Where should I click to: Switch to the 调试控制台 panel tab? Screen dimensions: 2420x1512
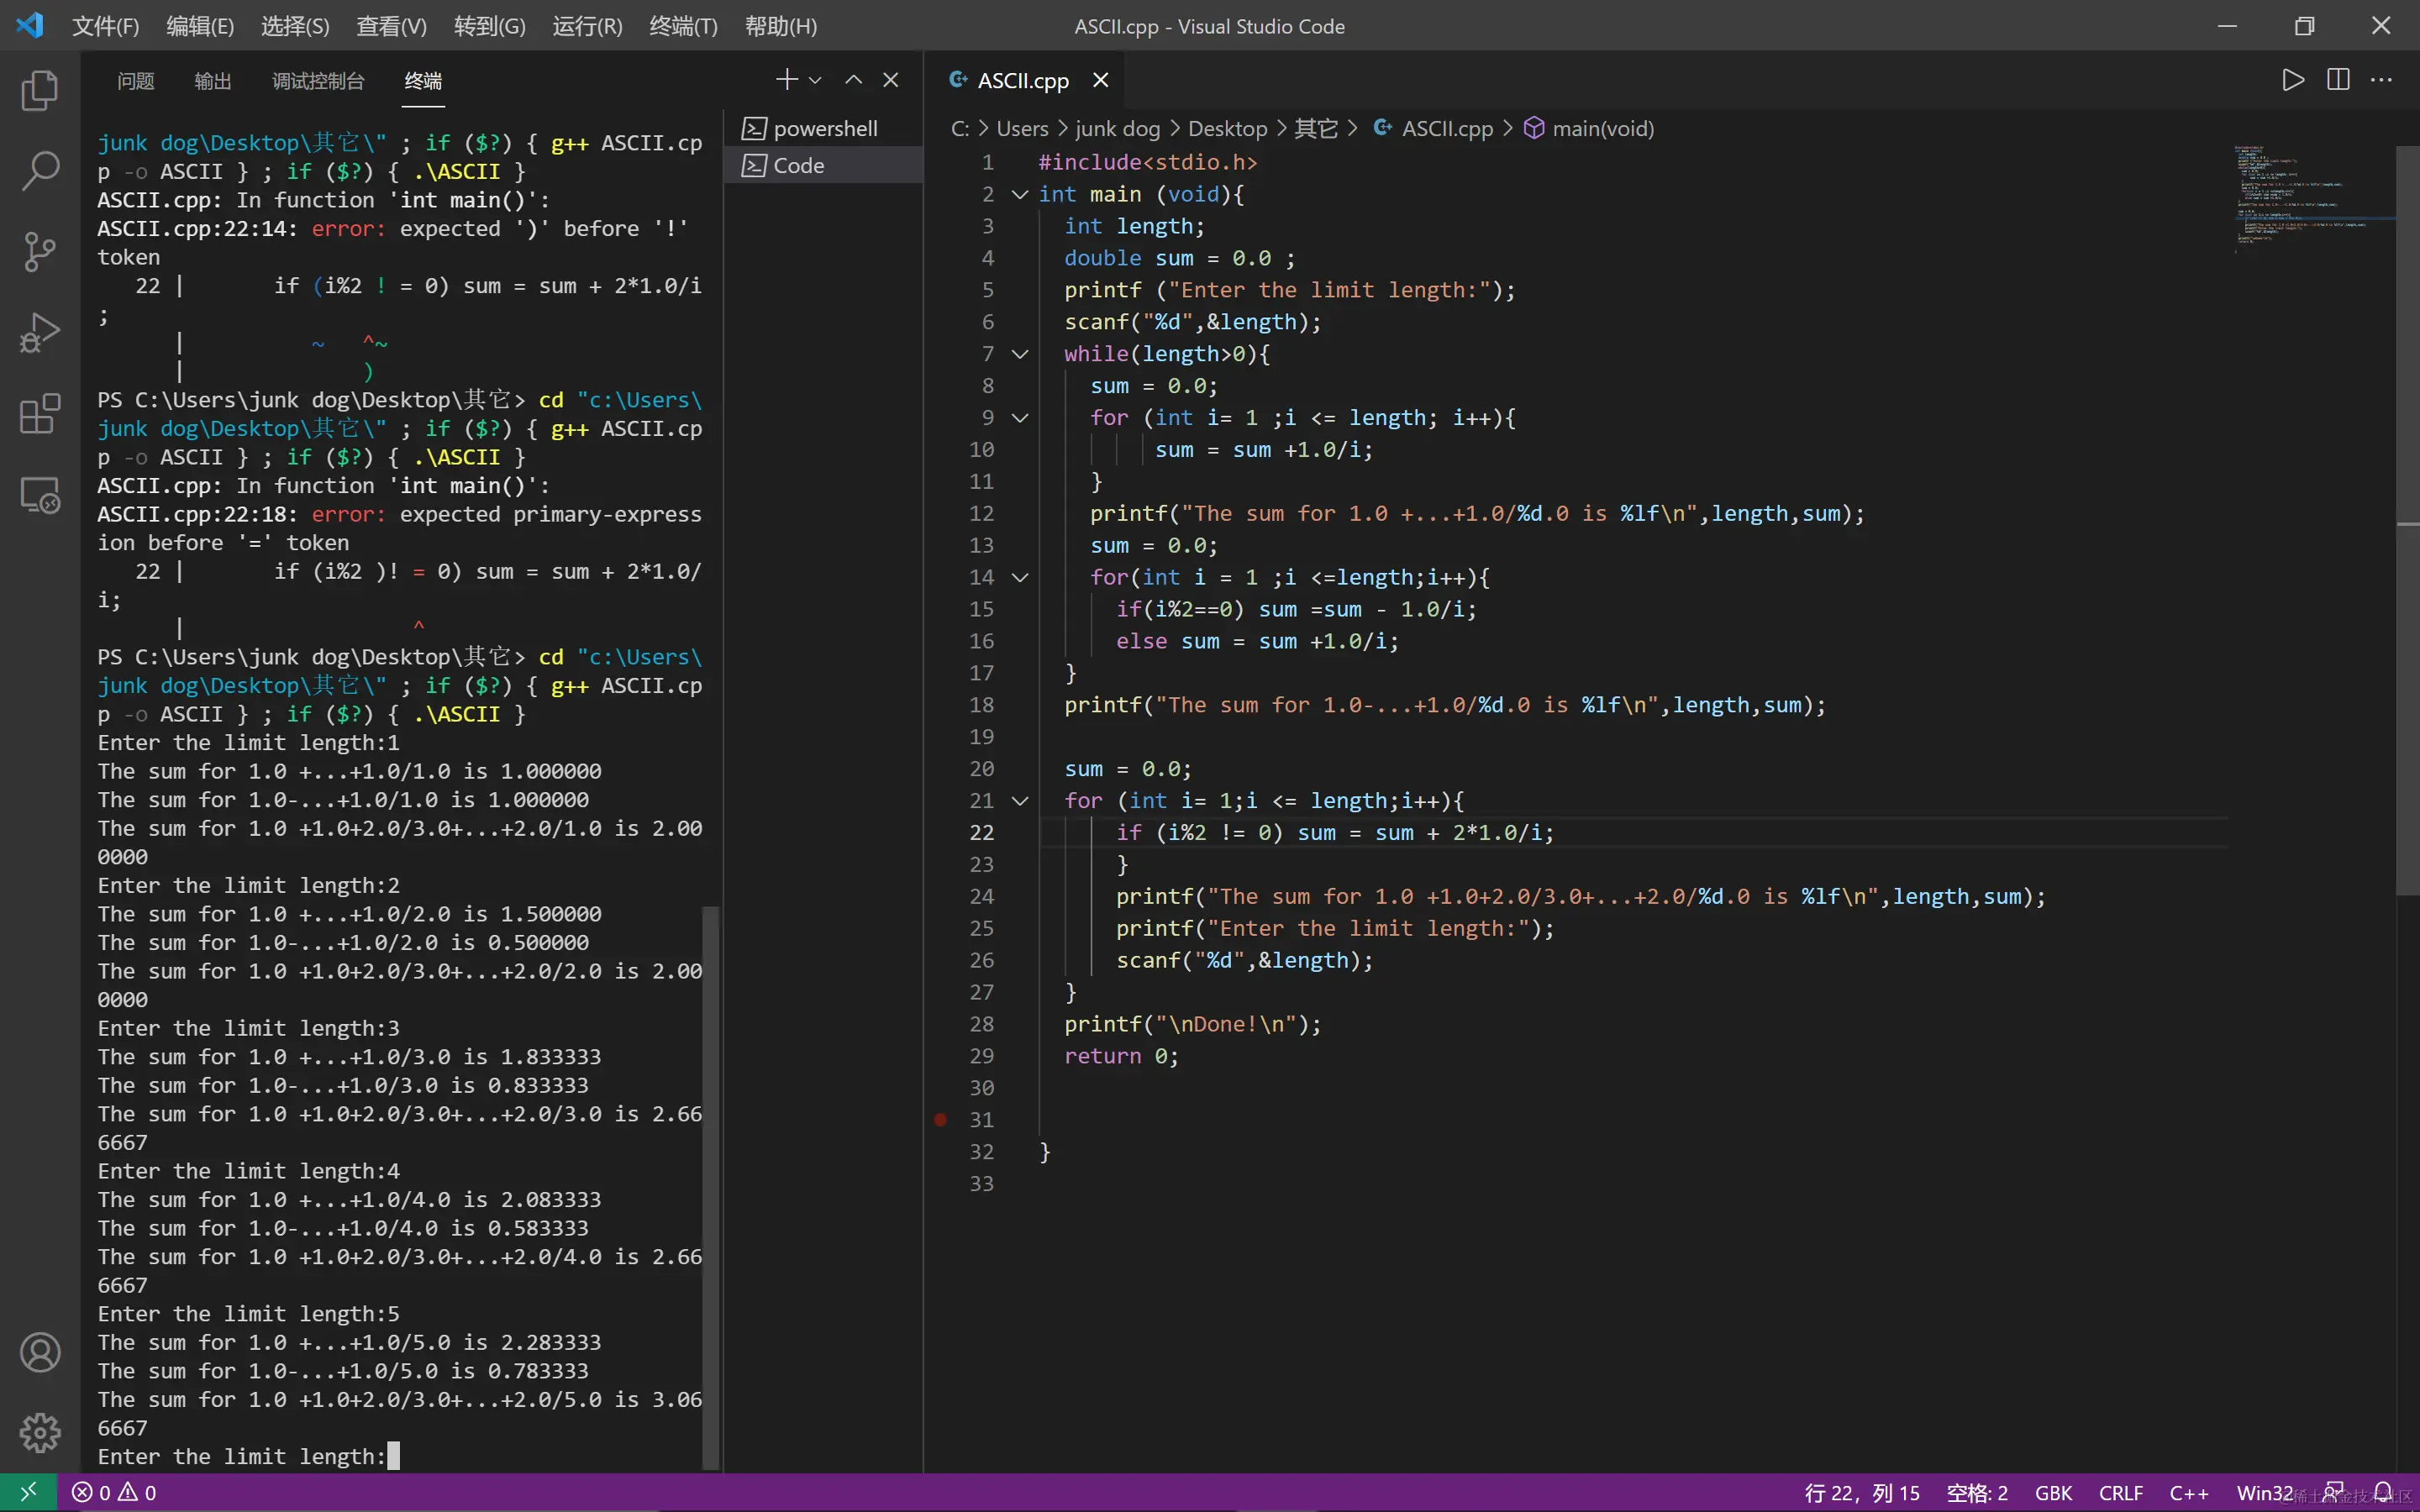(x=318, y=81)
